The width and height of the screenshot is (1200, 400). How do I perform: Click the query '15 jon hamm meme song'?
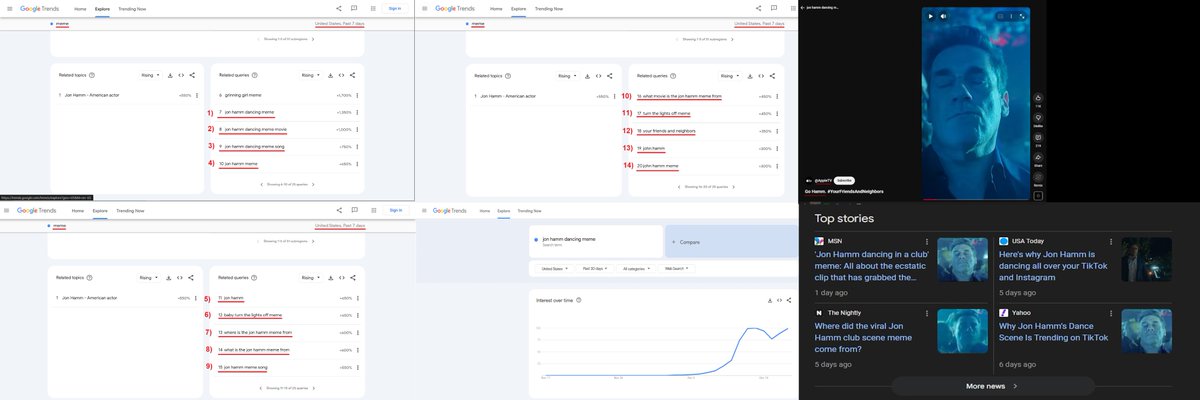[x=243, y=367]
